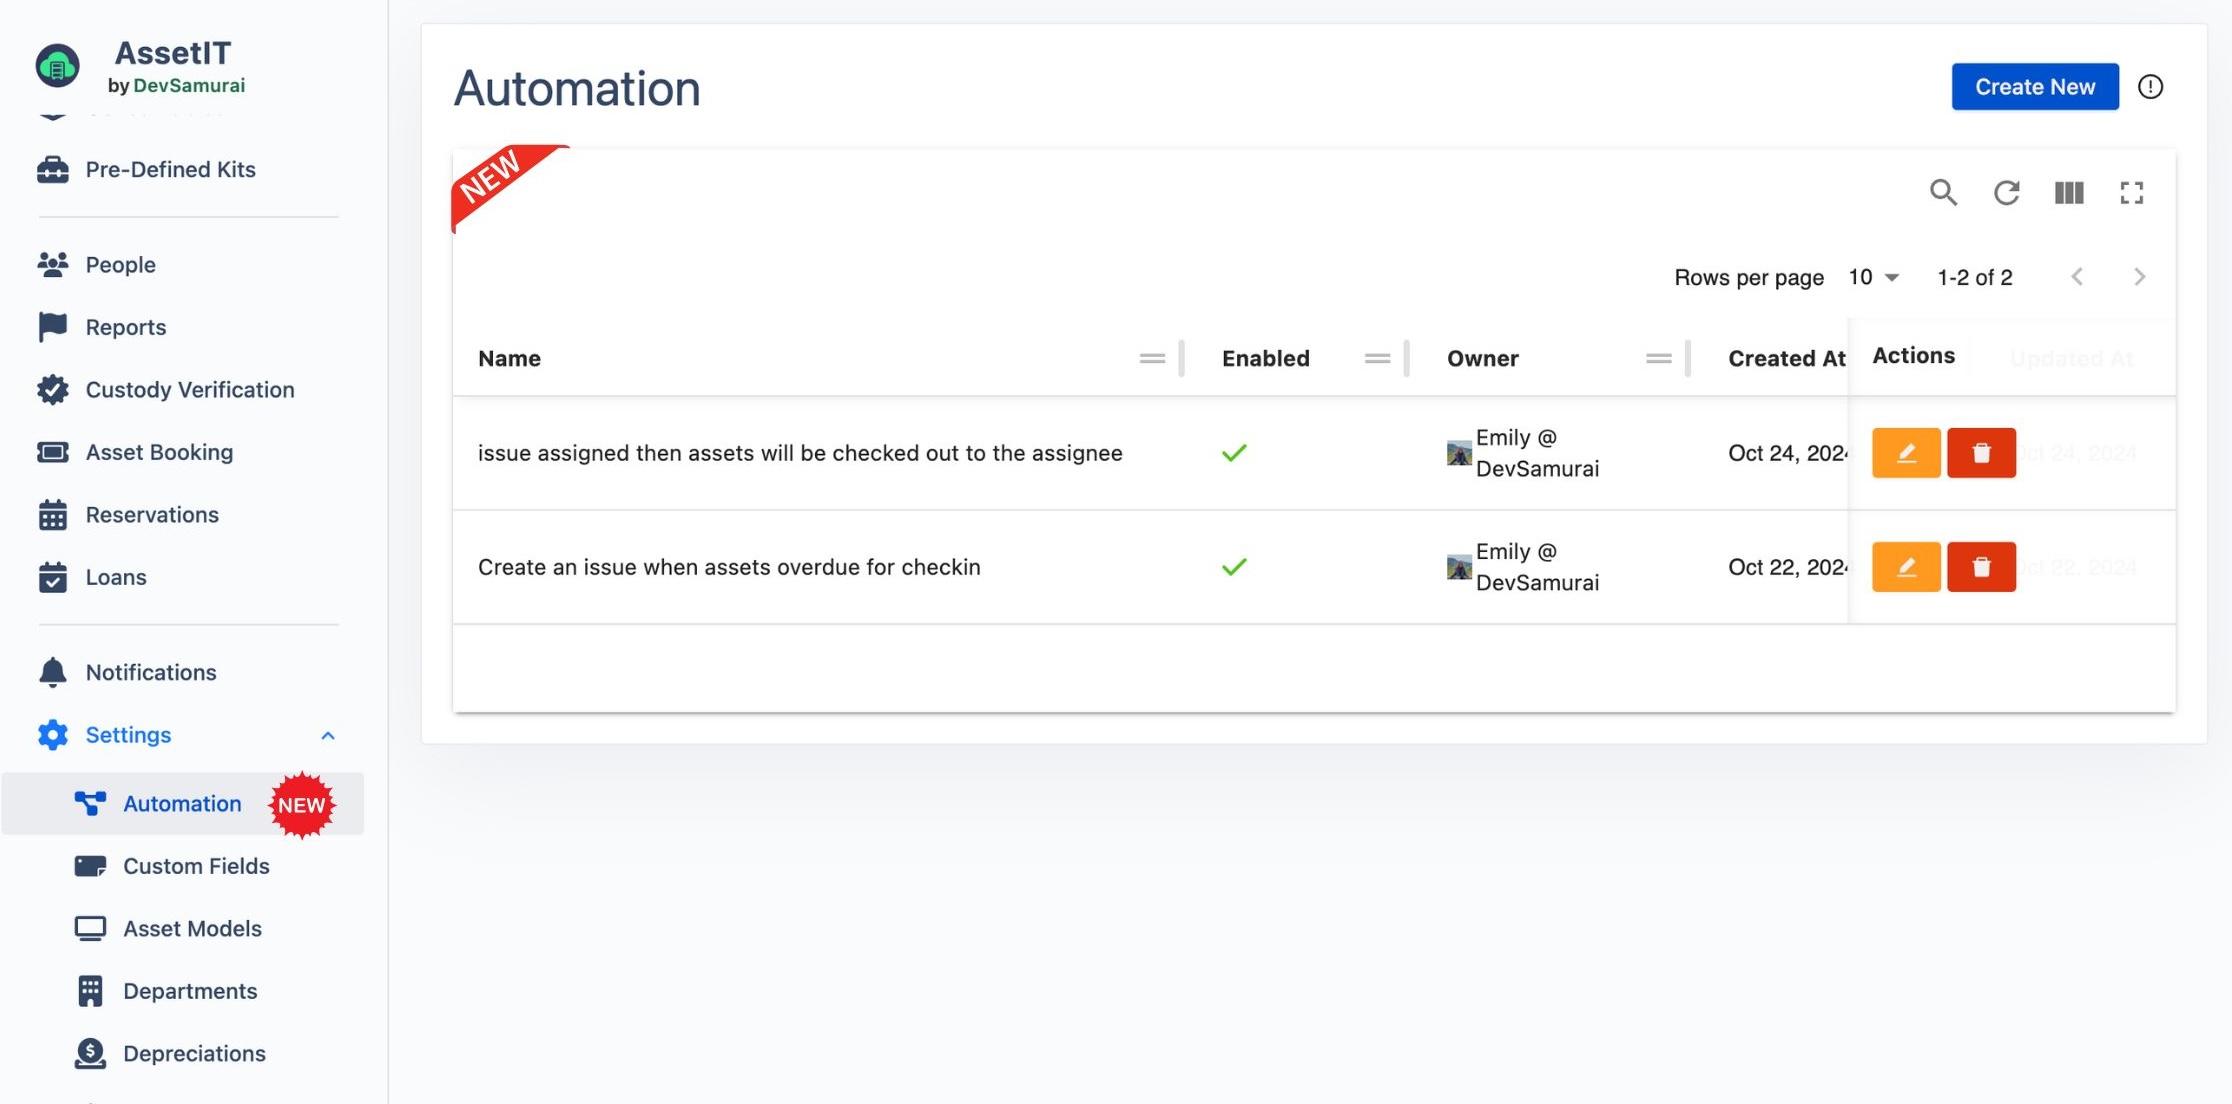The width and height of the screenshot is (2232, 1104).
Task: Collapse the Settings menu section
Action: click(327, 735)
